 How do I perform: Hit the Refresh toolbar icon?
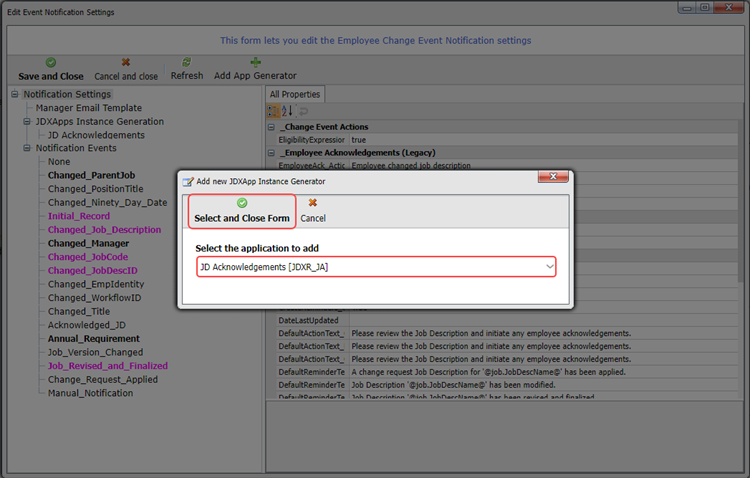[x=186, y=62]
